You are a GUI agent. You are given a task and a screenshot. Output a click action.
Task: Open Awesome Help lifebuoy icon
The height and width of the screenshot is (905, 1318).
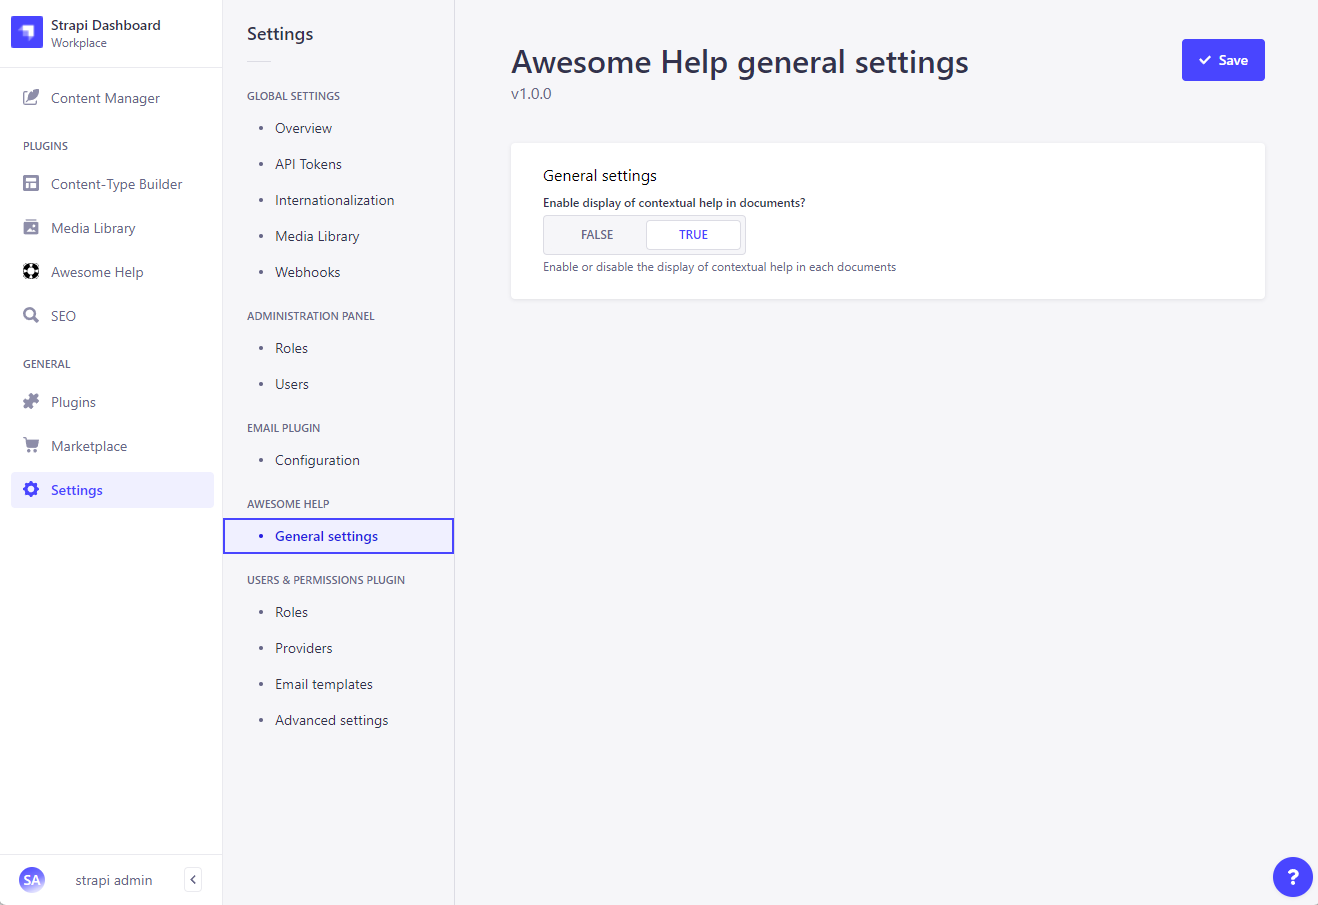31,272
